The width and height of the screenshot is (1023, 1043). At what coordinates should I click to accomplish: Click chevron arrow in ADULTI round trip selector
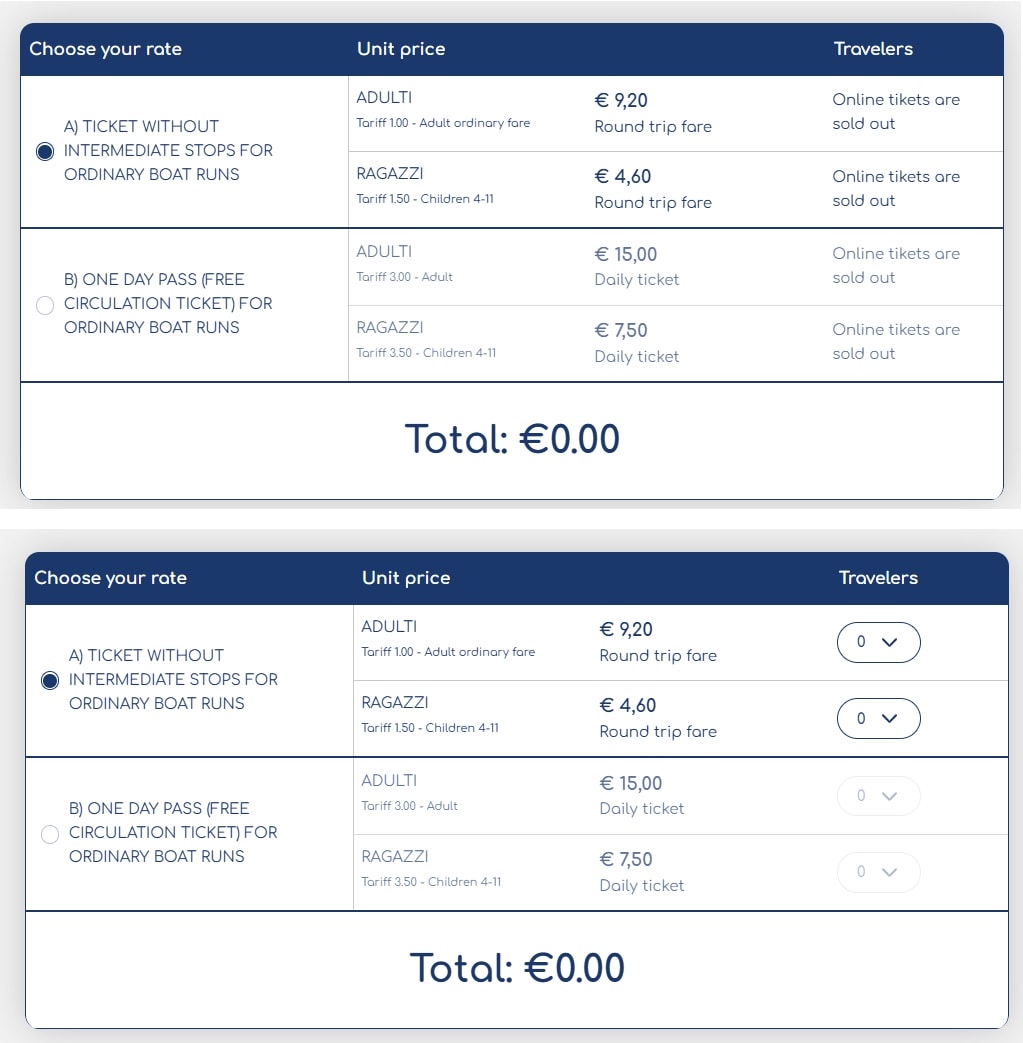[889, 642]
